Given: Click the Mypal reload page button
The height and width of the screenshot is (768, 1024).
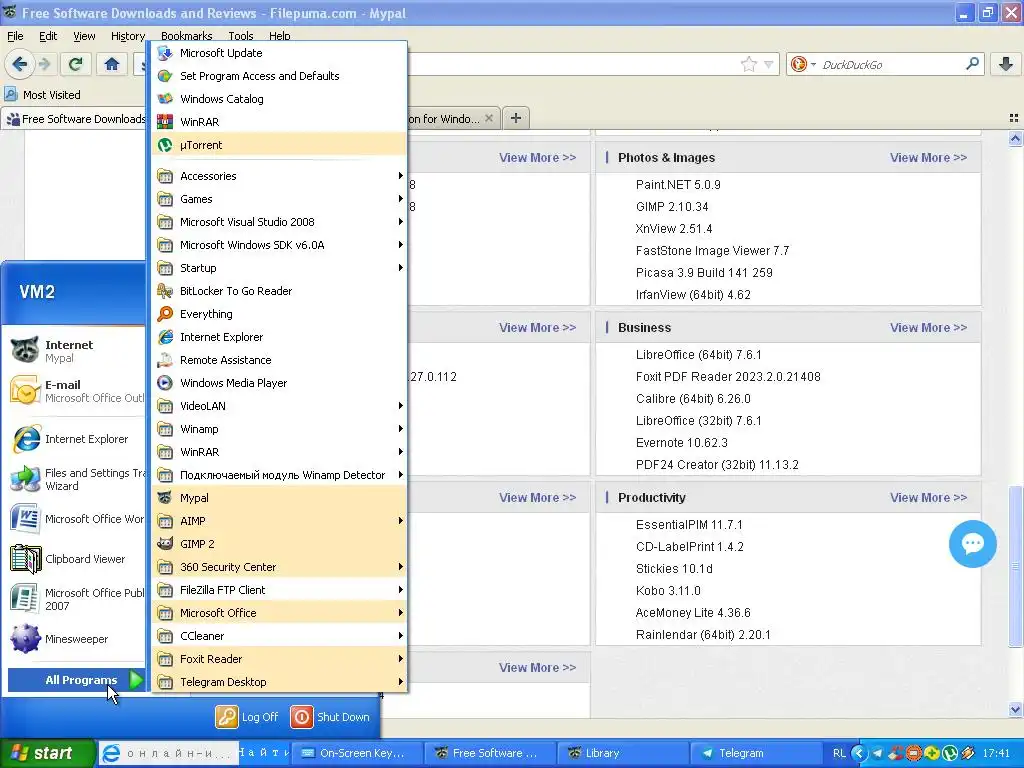Looking at the screenshot, I should click(x=76, y=64).
